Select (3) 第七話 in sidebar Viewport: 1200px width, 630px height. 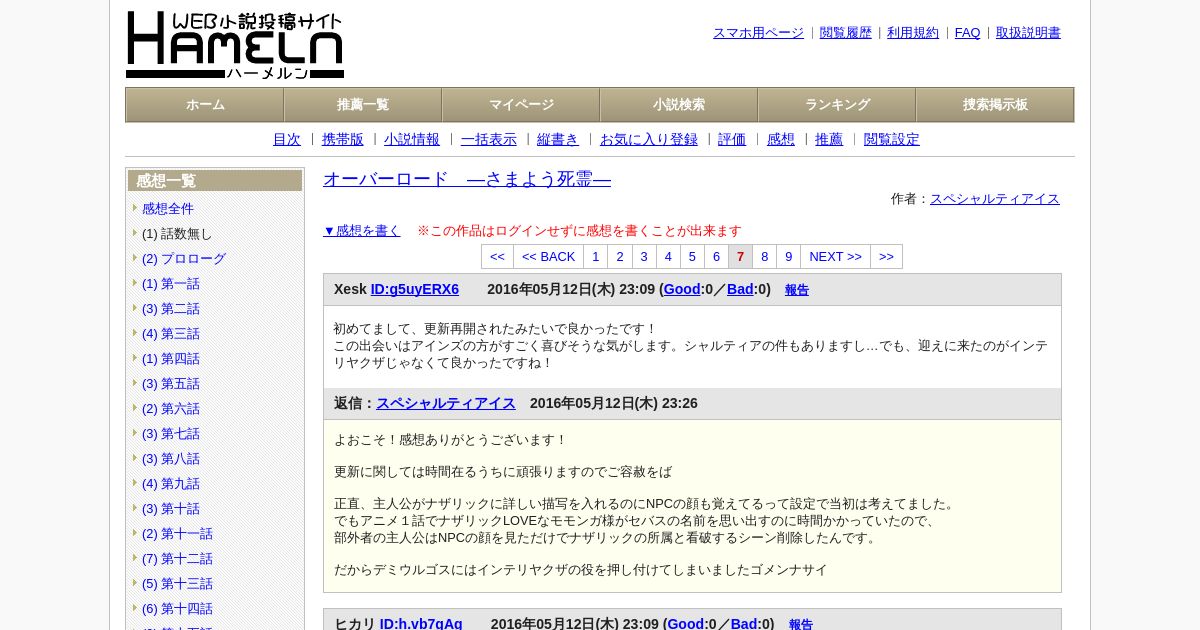pyautogui.click(x=171, y=434)
